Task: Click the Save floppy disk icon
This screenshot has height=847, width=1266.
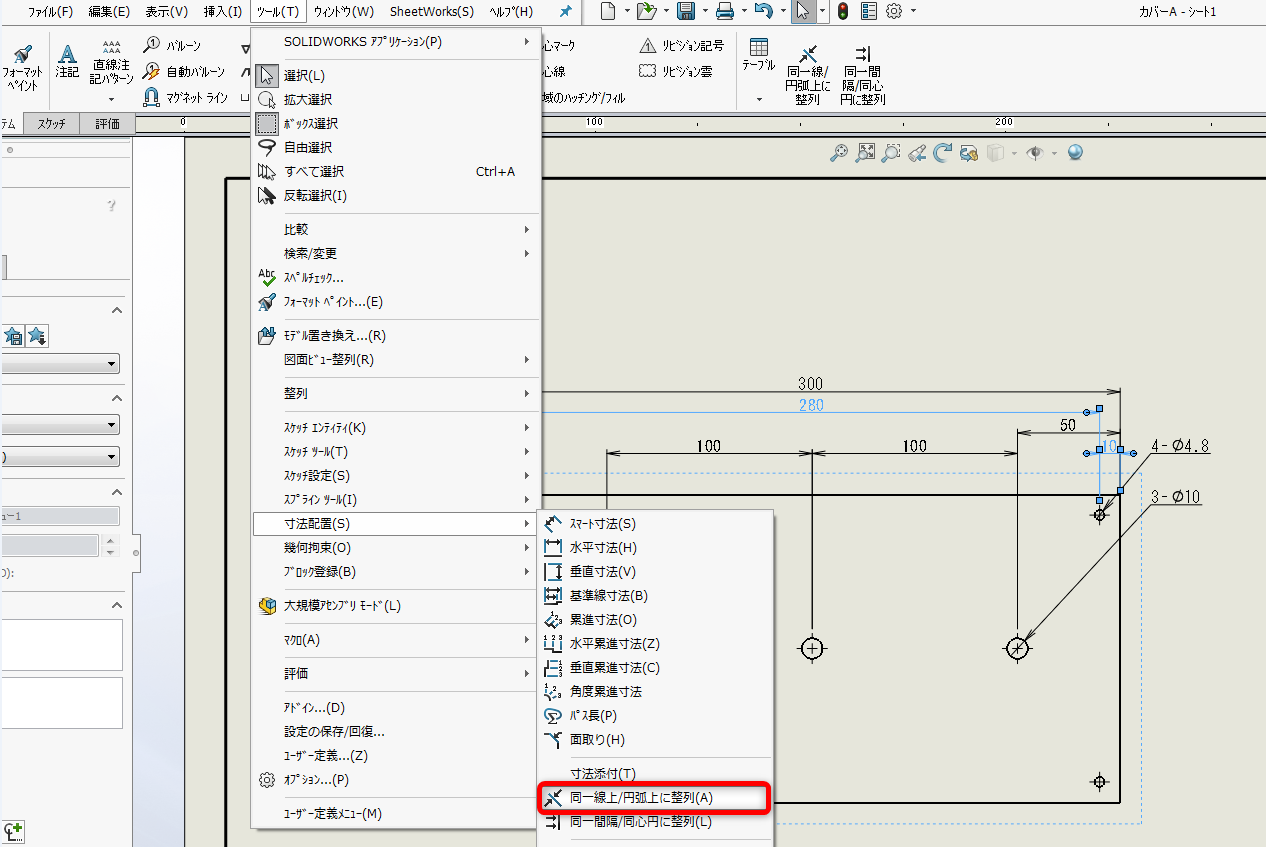Action: click(x=686, y=11)
